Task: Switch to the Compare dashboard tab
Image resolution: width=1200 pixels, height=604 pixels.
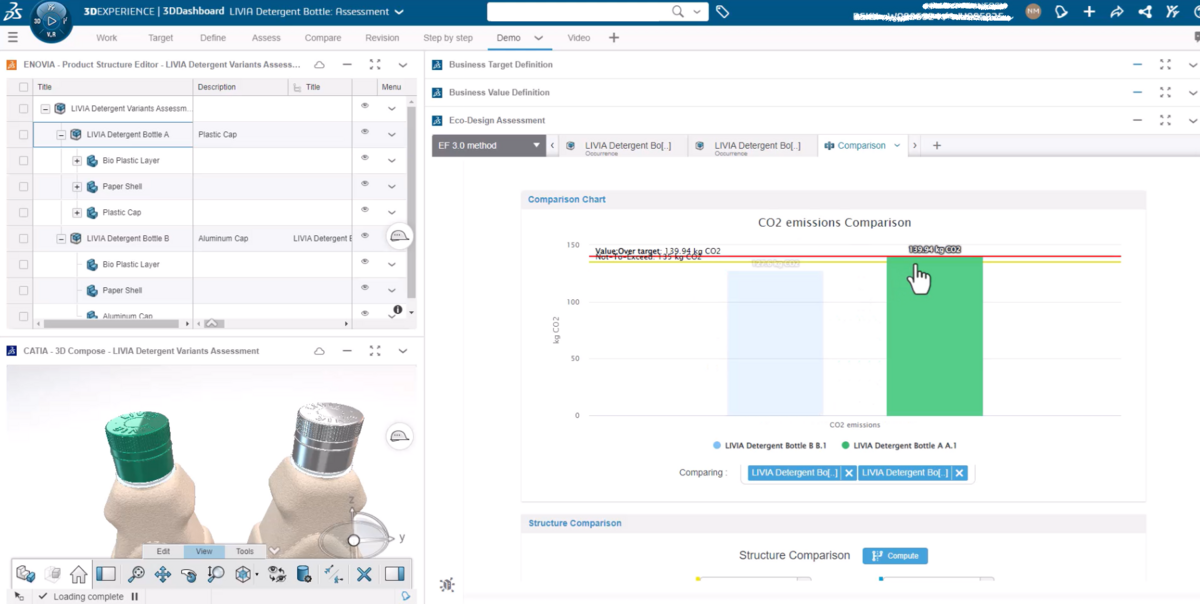Action: coord(323,38)
